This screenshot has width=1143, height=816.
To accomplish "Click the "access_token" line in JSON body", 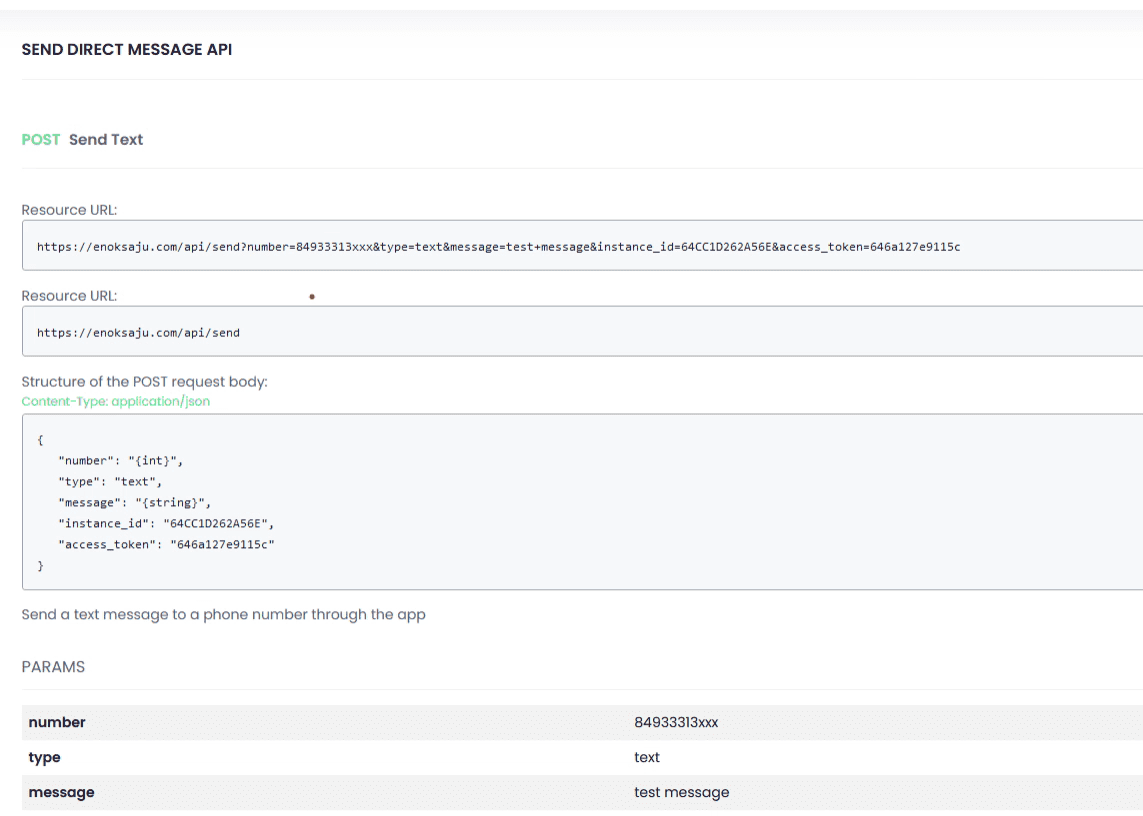I will pos(166,544).
